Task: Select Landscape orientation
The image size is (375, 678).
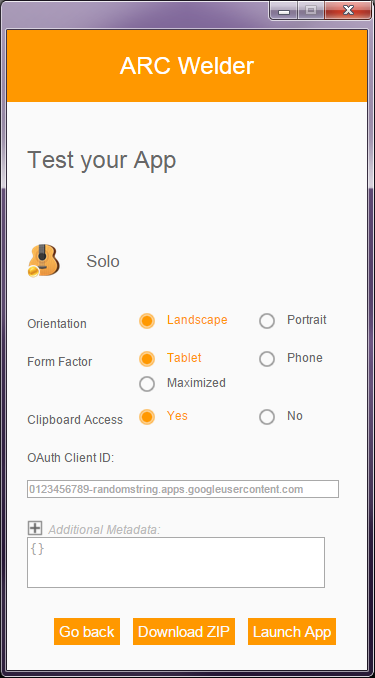Action: coord(147,321)
